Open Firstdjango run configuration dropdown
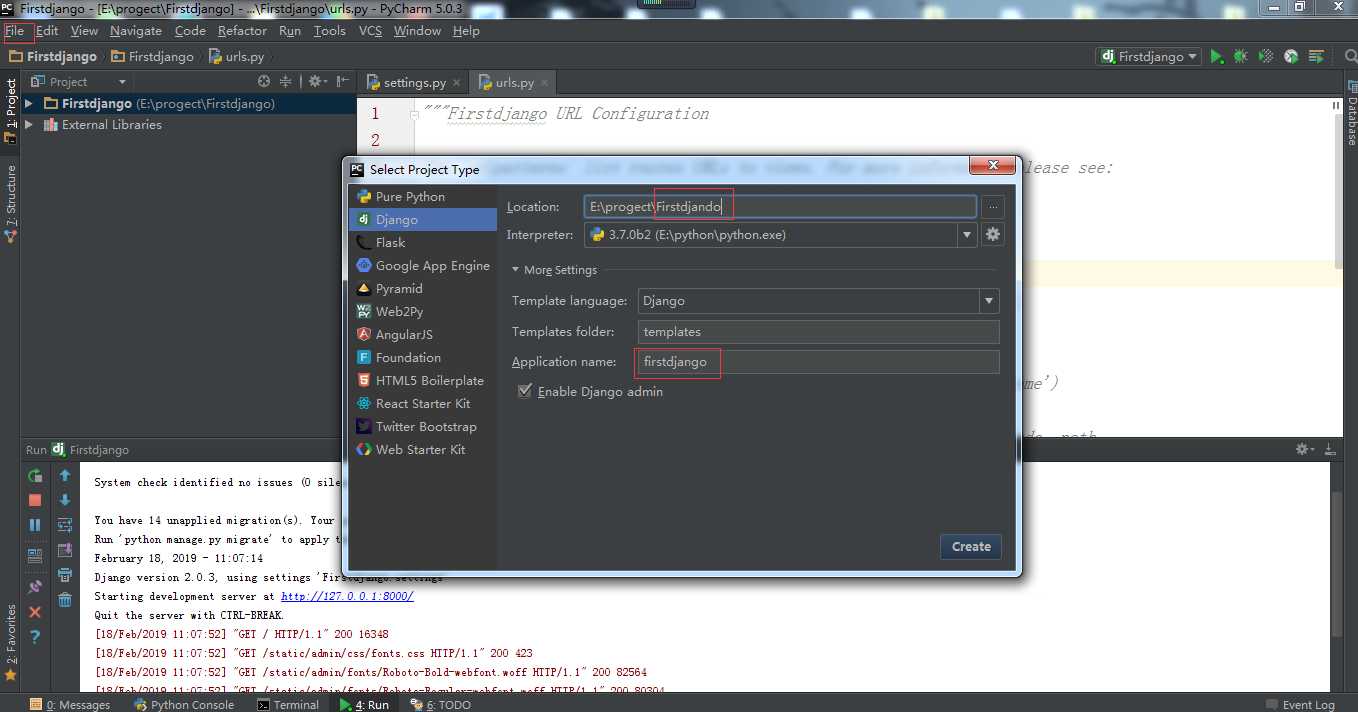Viewport: 1358px width, 712px height. (x=1148, y=57)
